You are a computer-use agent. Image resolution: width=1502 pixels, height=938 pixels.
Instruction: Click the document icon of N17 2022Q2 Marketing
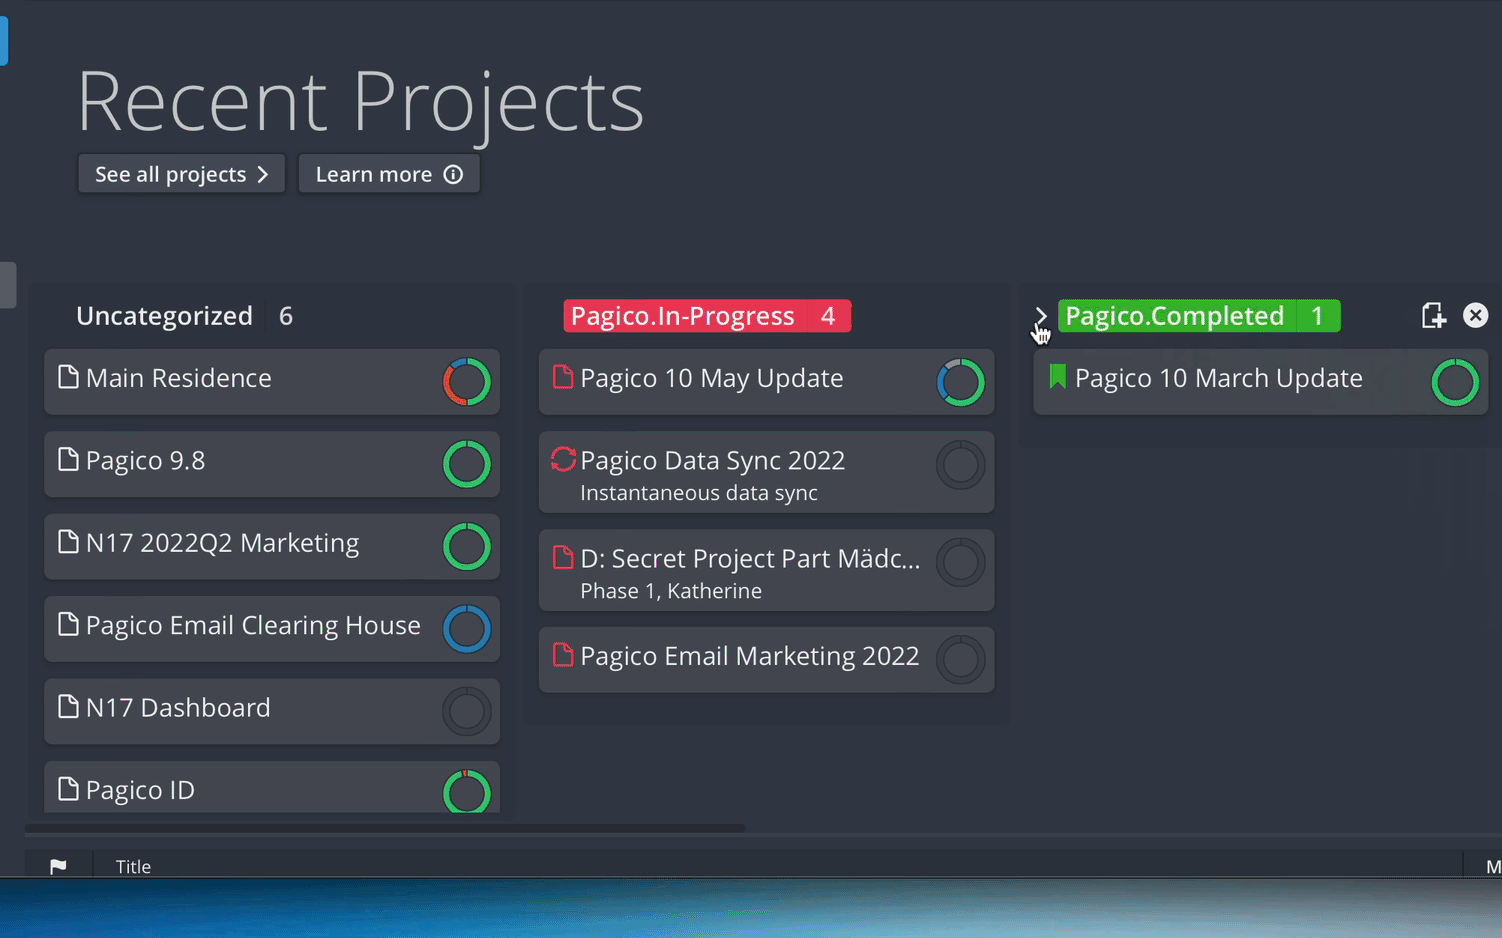click(x=68, y=542)
